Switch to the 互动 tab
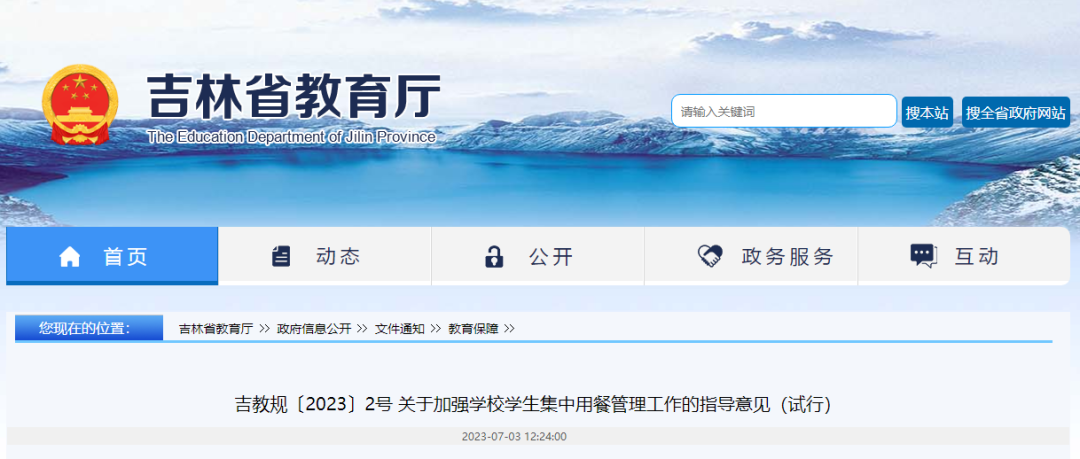The image size is (1080, 459). (964, 256)
